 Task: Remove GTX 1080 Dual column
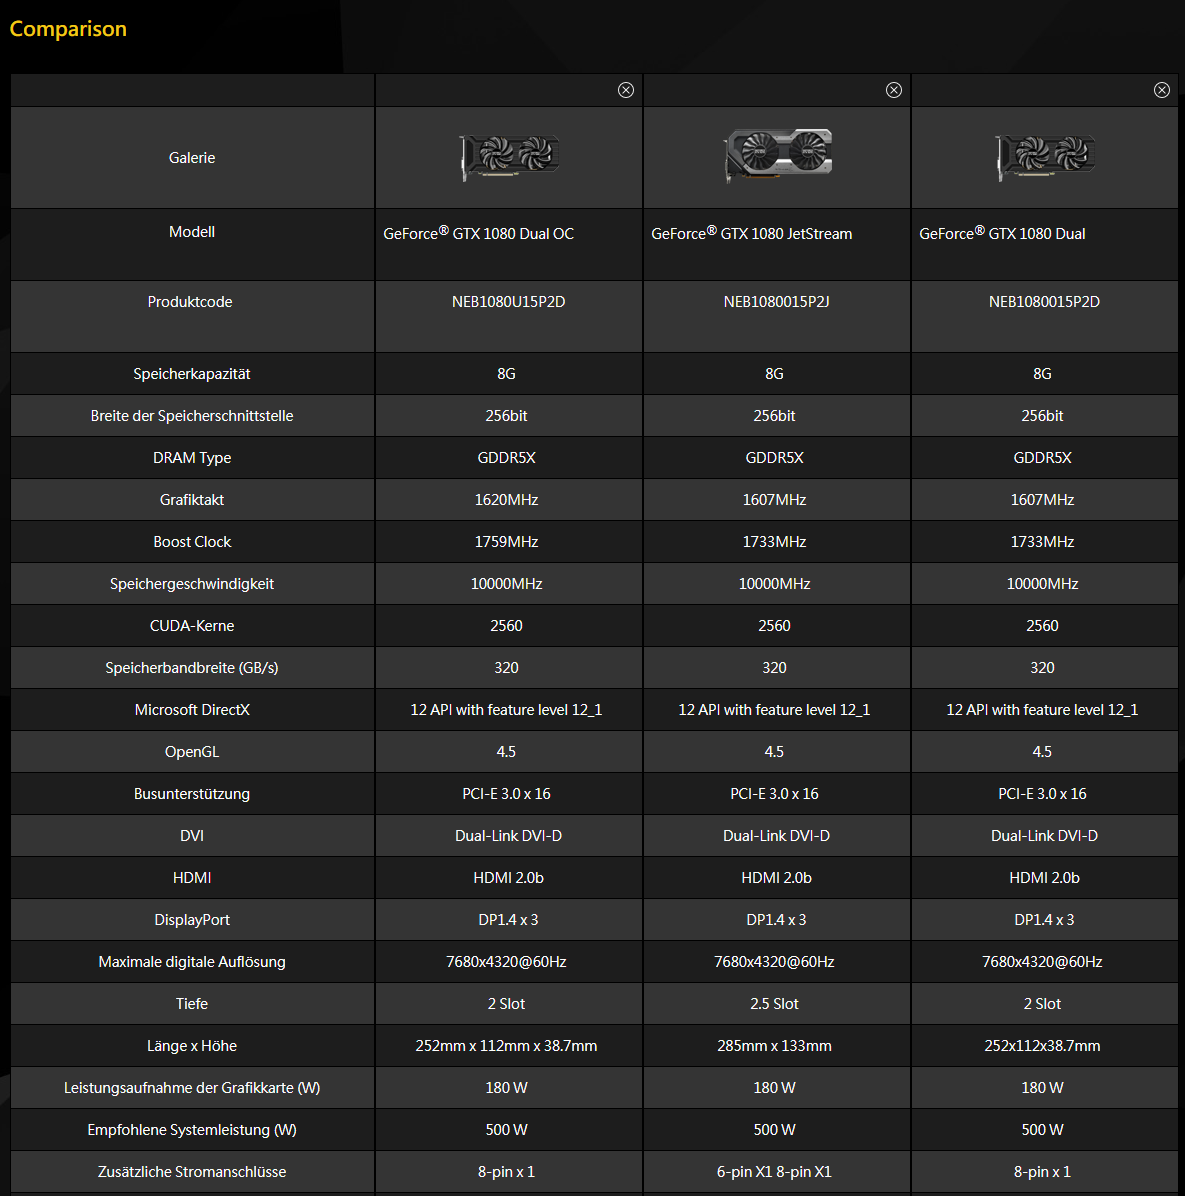tap(1161, 90)
